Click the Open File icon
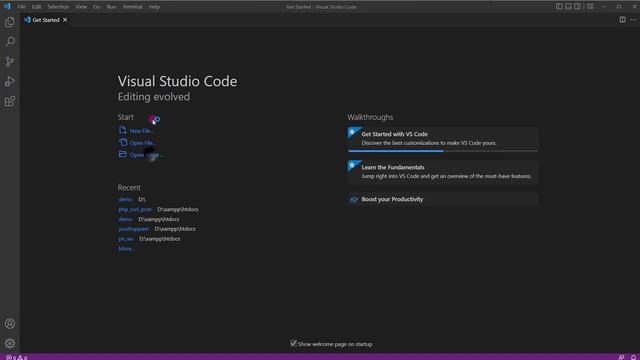 point(122,142)
